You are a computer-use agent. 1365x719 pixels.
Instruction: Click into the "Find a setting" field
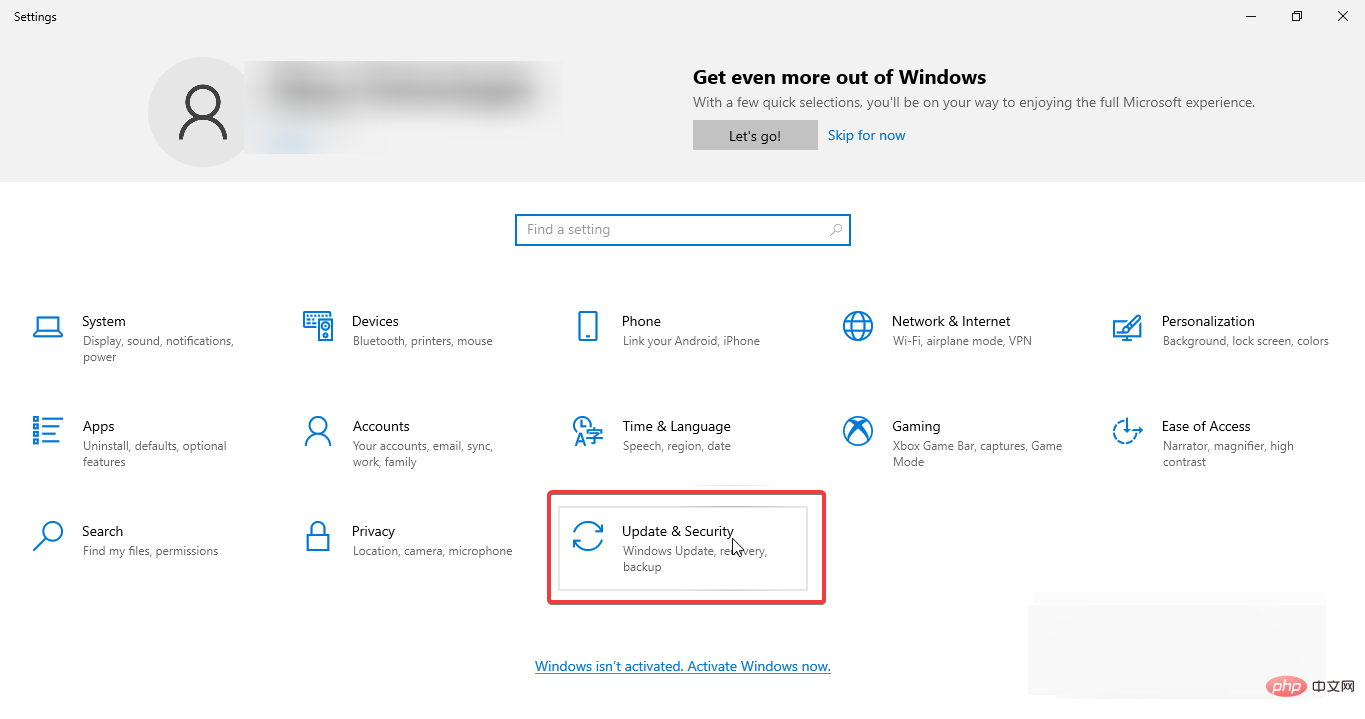683,229
